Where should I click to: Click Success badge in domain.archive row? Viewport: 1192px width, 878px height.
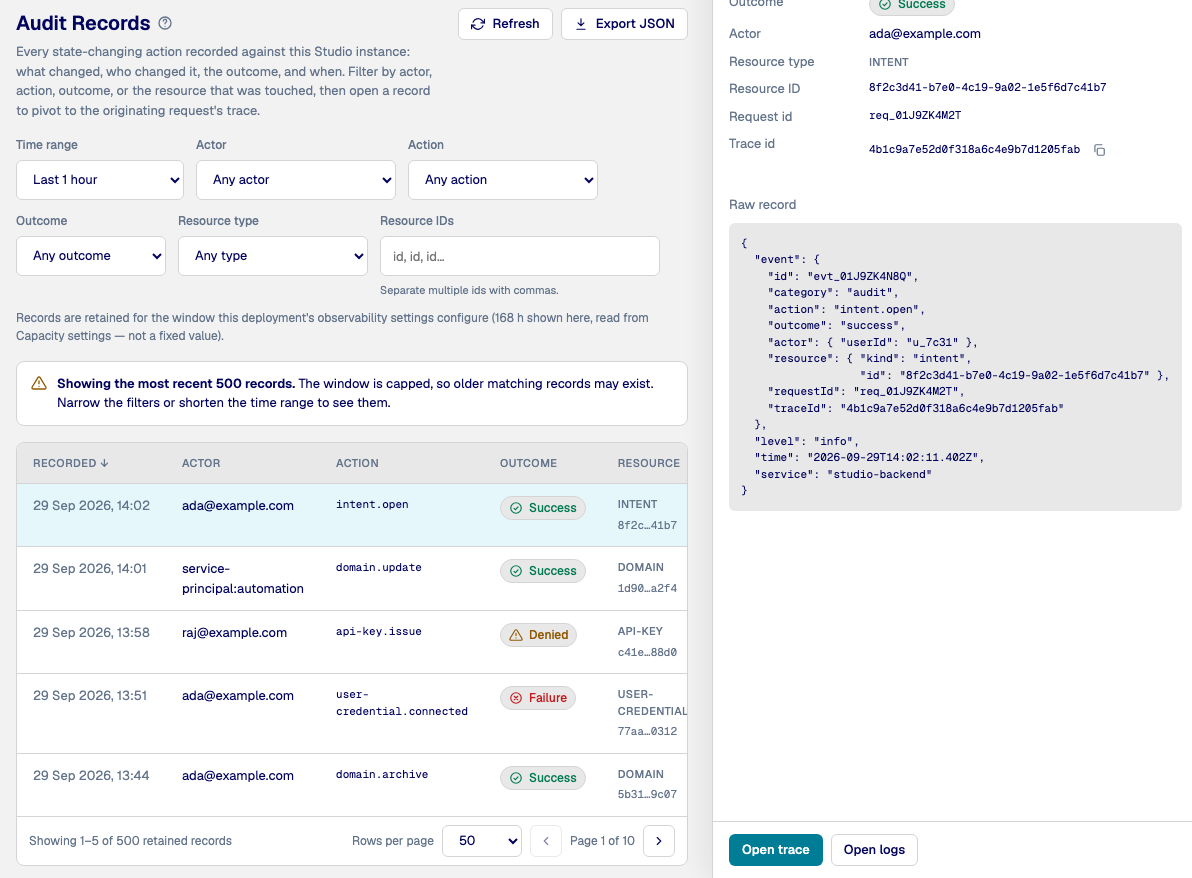pyautogui.click(x=543, y=778)
